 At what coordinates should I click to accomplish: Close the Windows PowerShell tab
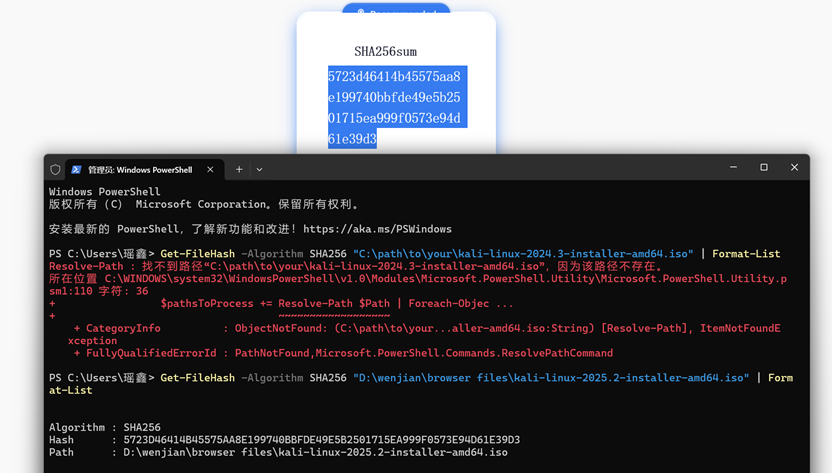click(210, 169)
